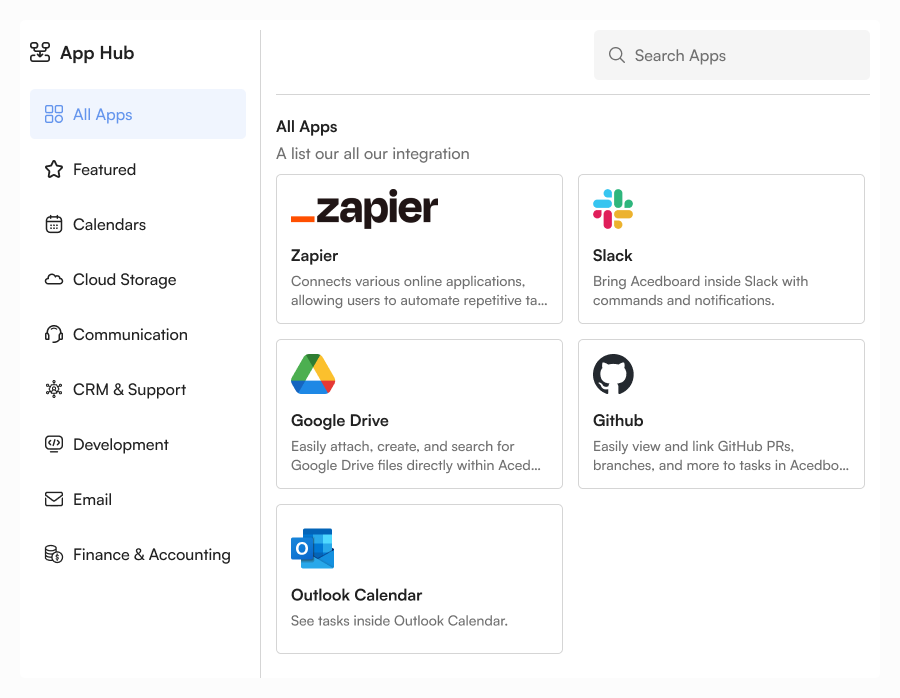Screen dimensions: 900x698
Task: Select Finance & Accounting category
Action: (138, 555)
